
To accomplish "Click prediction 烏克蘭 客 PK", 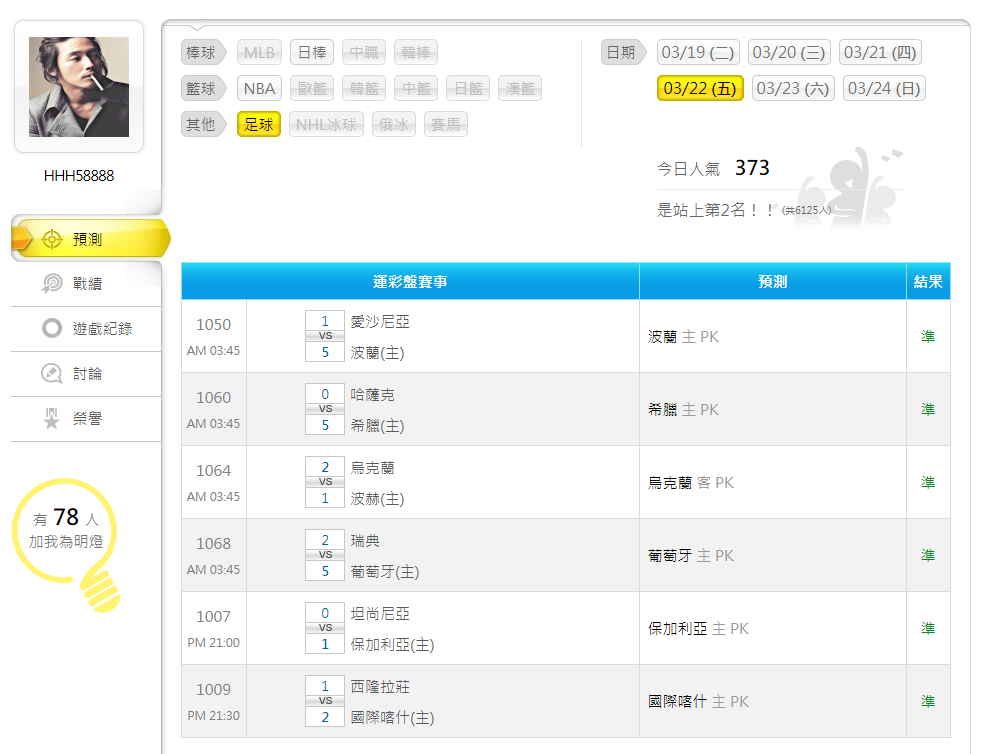I will tap(691, 483).
